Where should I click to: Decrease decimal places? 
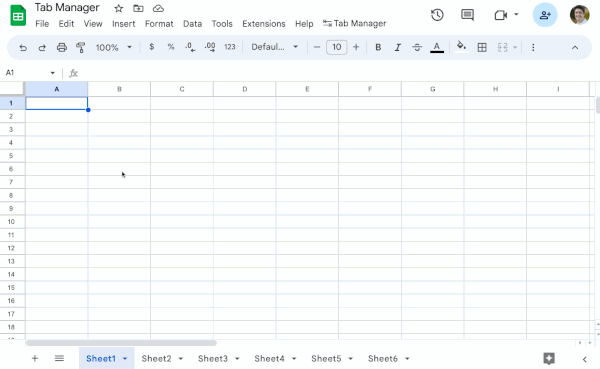tap(190, 47)
